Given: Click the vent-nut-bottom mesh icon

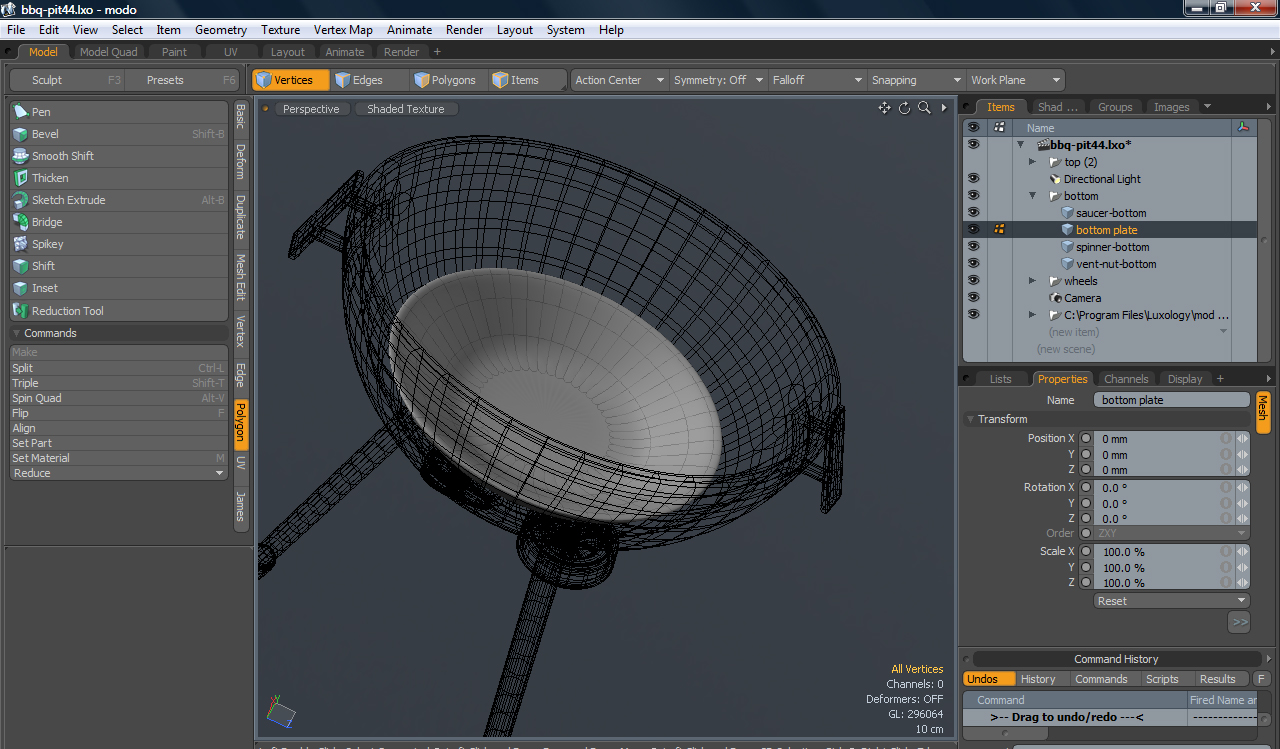Looking at the screenshot, I should (x=1067, y=264).
